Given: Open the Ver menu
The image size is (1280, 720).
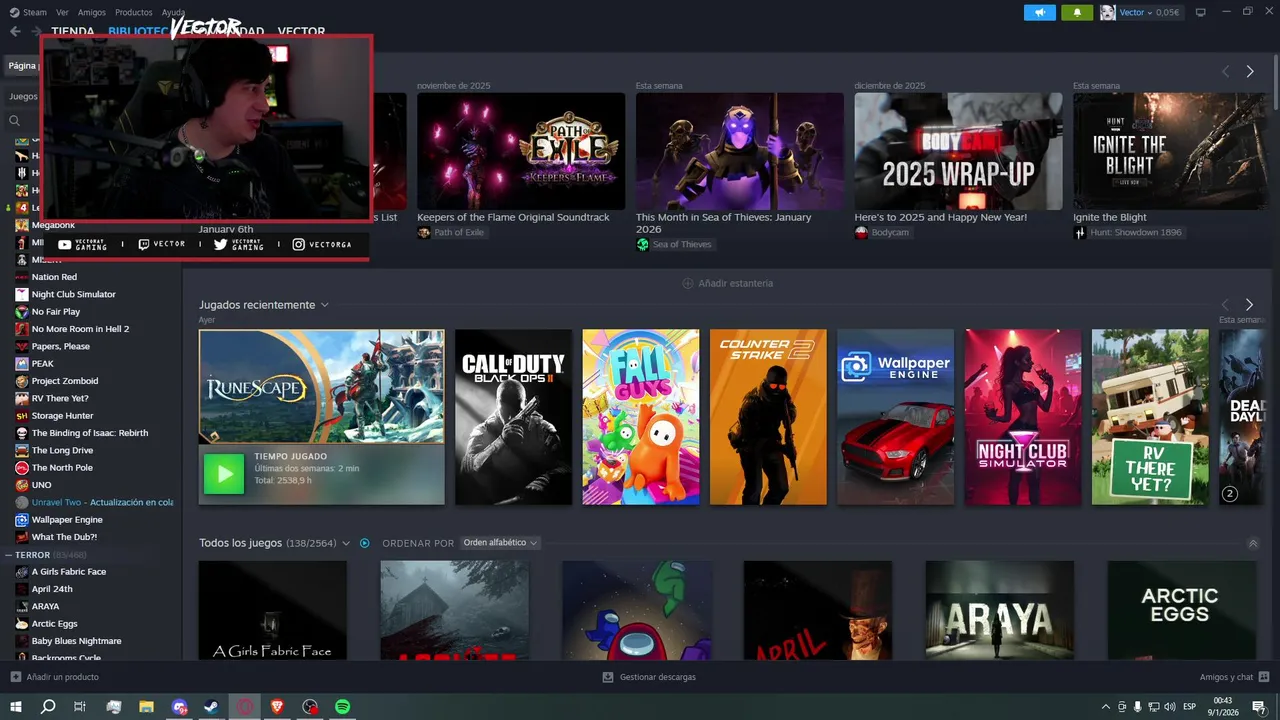Looking at the screenshot, I should pos(63,12).
